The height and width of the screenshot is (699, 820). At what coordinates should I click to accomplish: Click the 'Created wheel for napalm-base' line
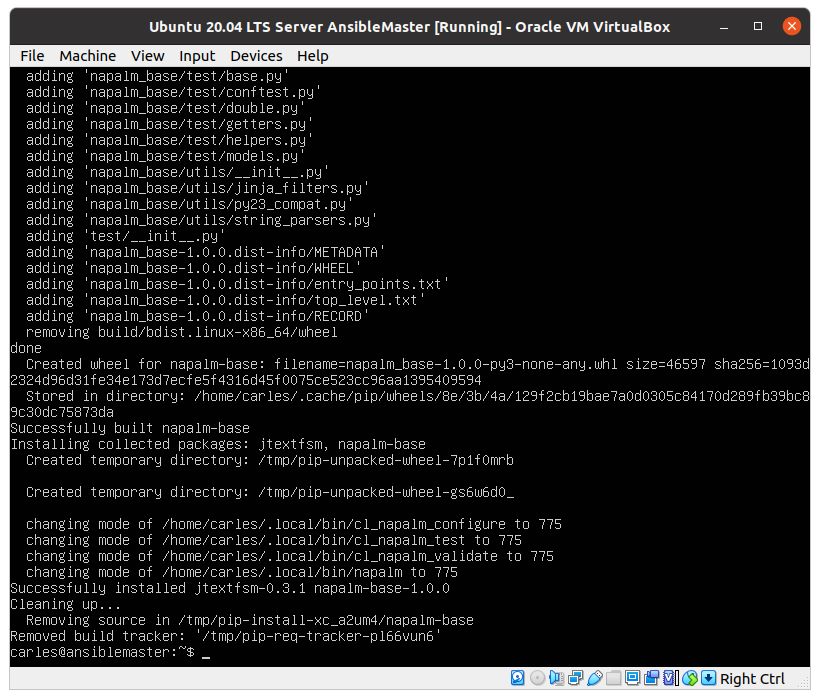tap(410, 372)
